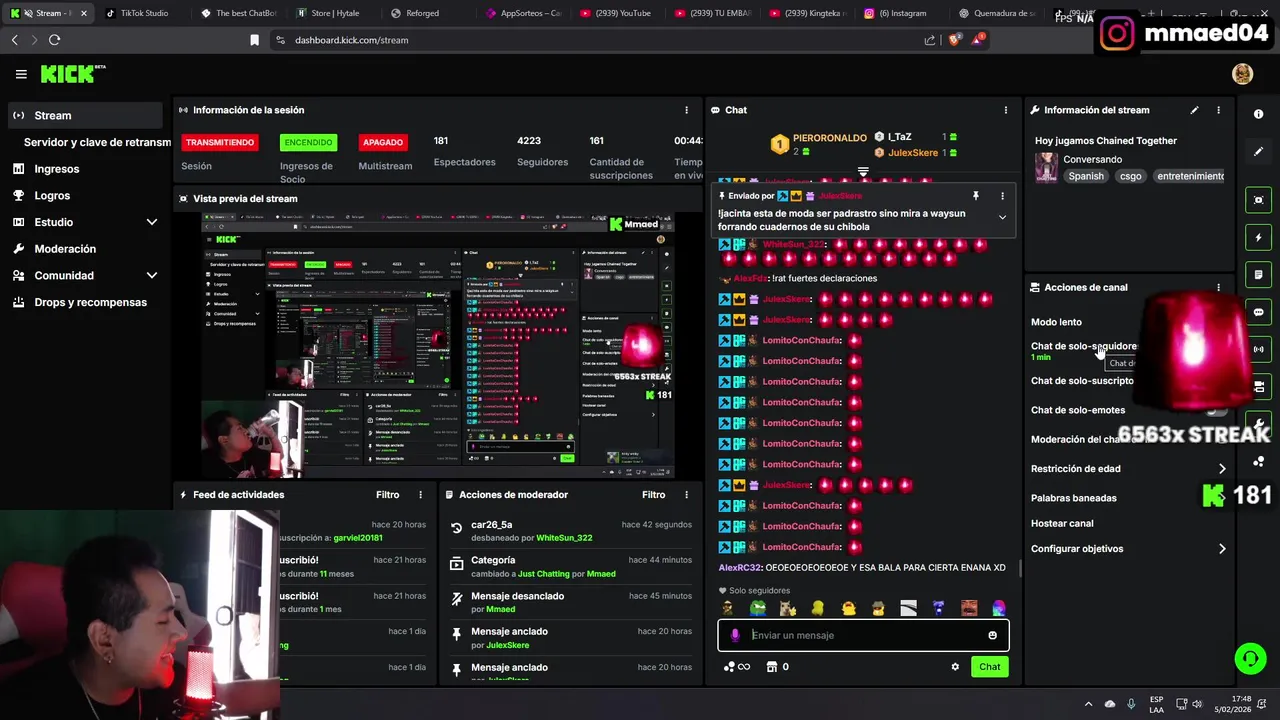Click the browser address bar URL
The width and height of the screenshot is (1280, 720).
(x=351, y=40)
